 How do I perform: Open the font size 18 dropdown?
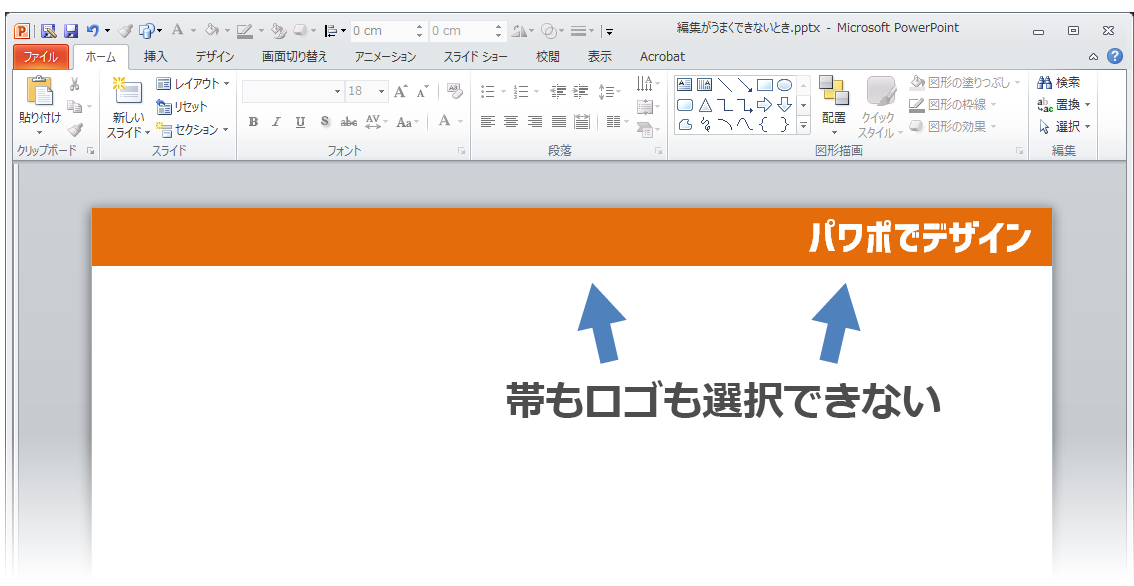coord(367,91)
